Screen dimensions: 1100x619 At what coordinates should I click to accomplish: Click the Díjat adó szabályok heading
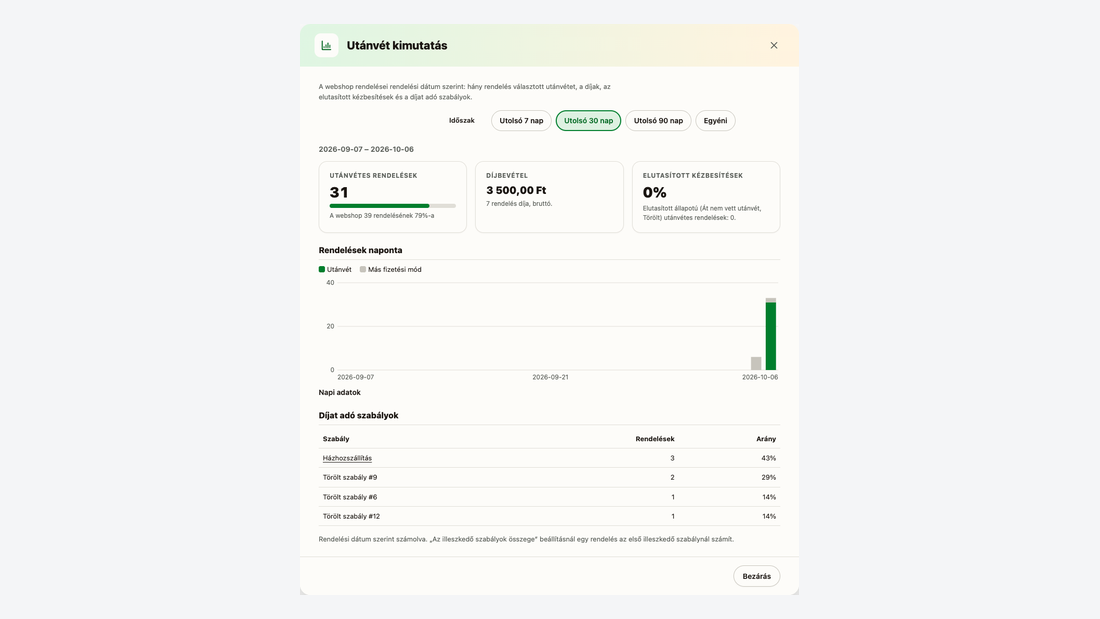(358, 415)
